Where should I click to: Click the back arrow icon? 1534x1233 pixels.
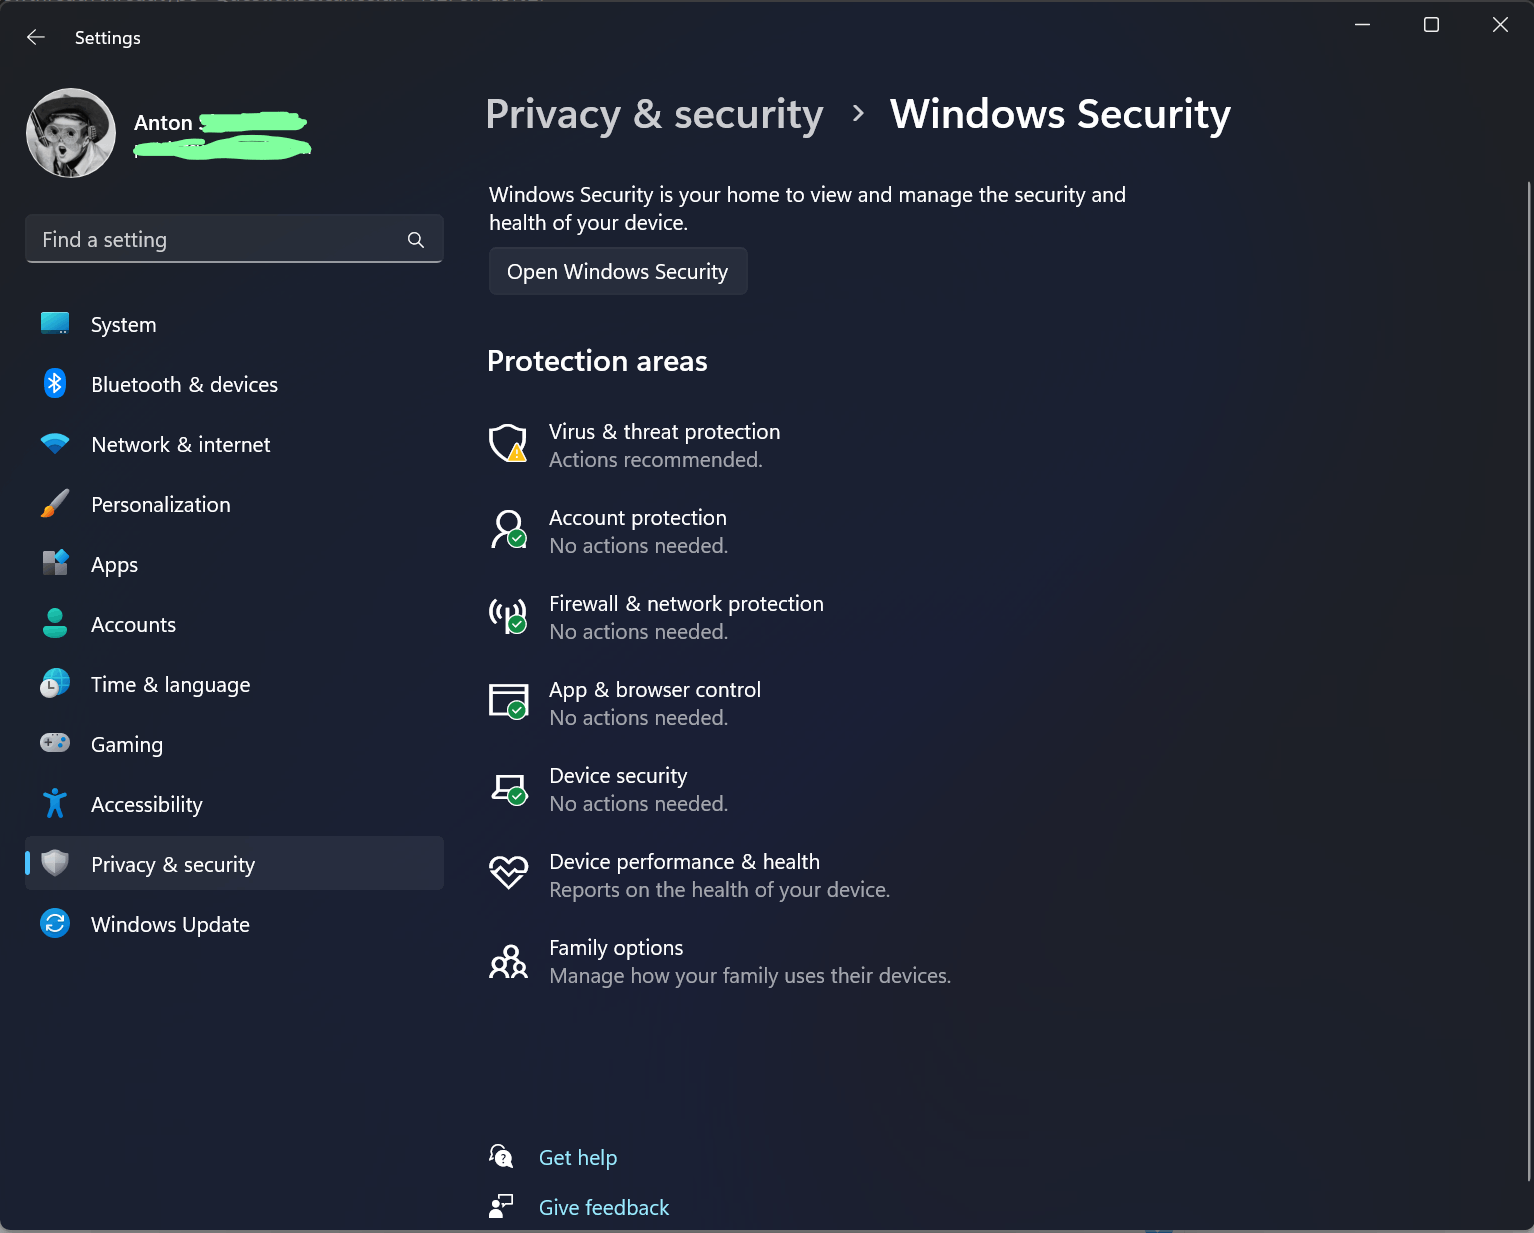click(x=36, y=37)
